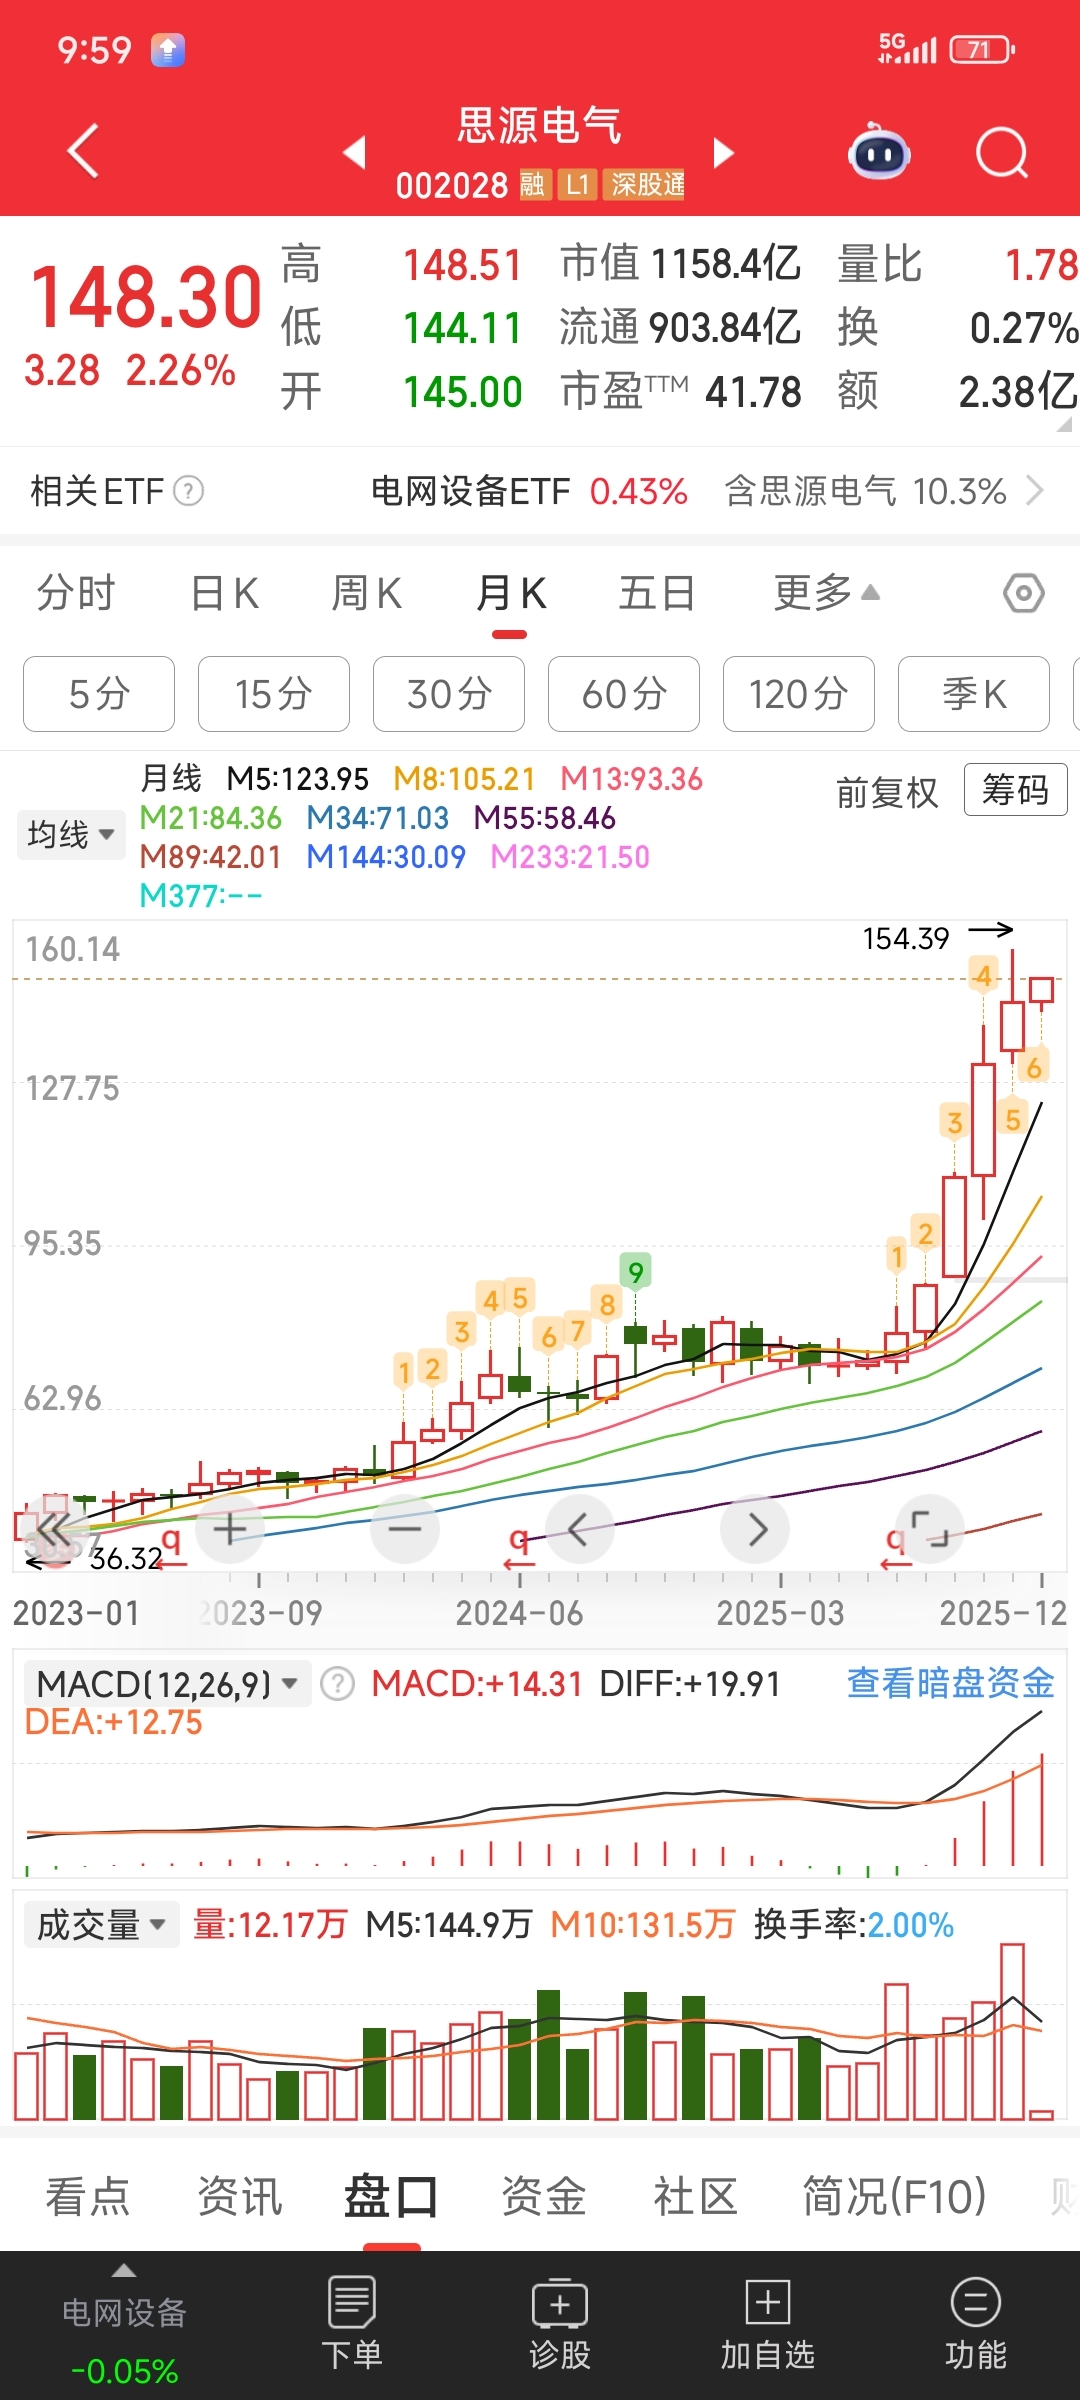The height and width of the screenshot is (2400, 1080).
Task: Select the 盘口 tab
Action: coord(391,2197)
